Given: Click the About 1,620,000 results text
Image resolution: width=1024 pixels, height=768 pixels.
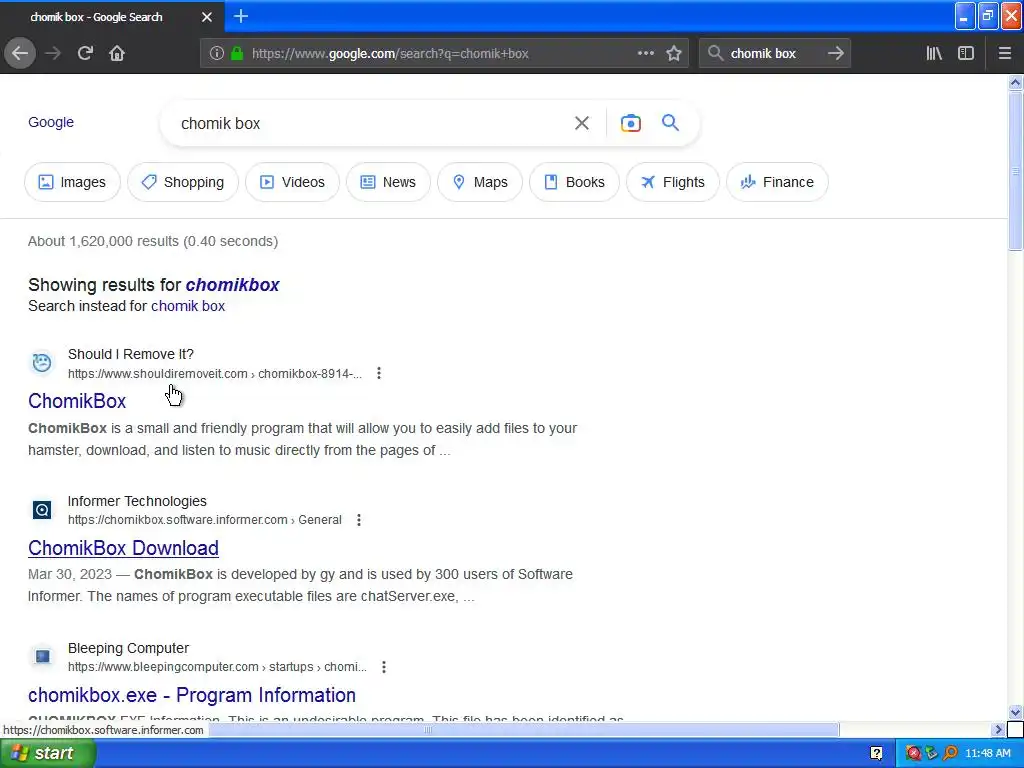Looking at the screenshot, I should point(153,241).
